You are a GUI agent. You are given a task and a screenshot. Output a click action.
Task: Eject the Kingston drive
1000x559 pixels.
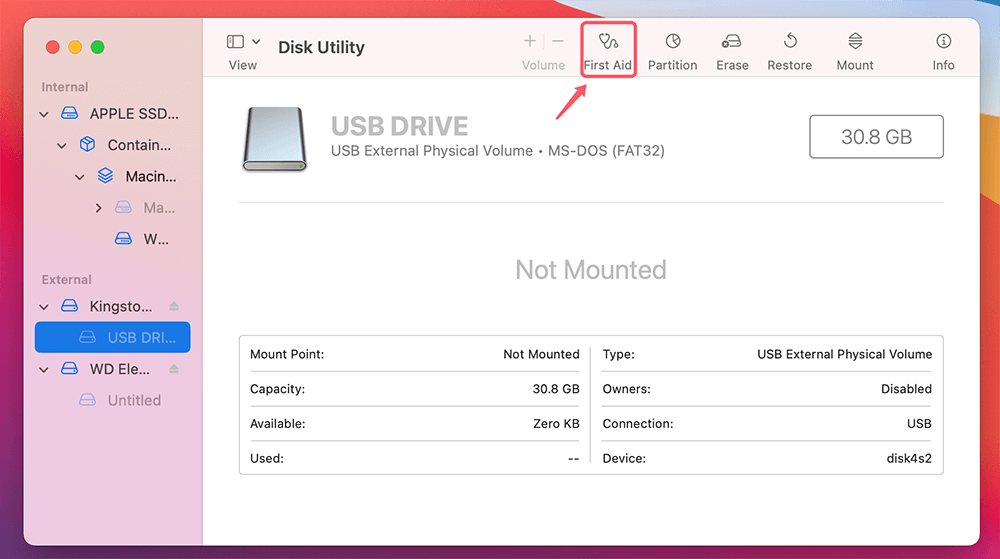174,306
